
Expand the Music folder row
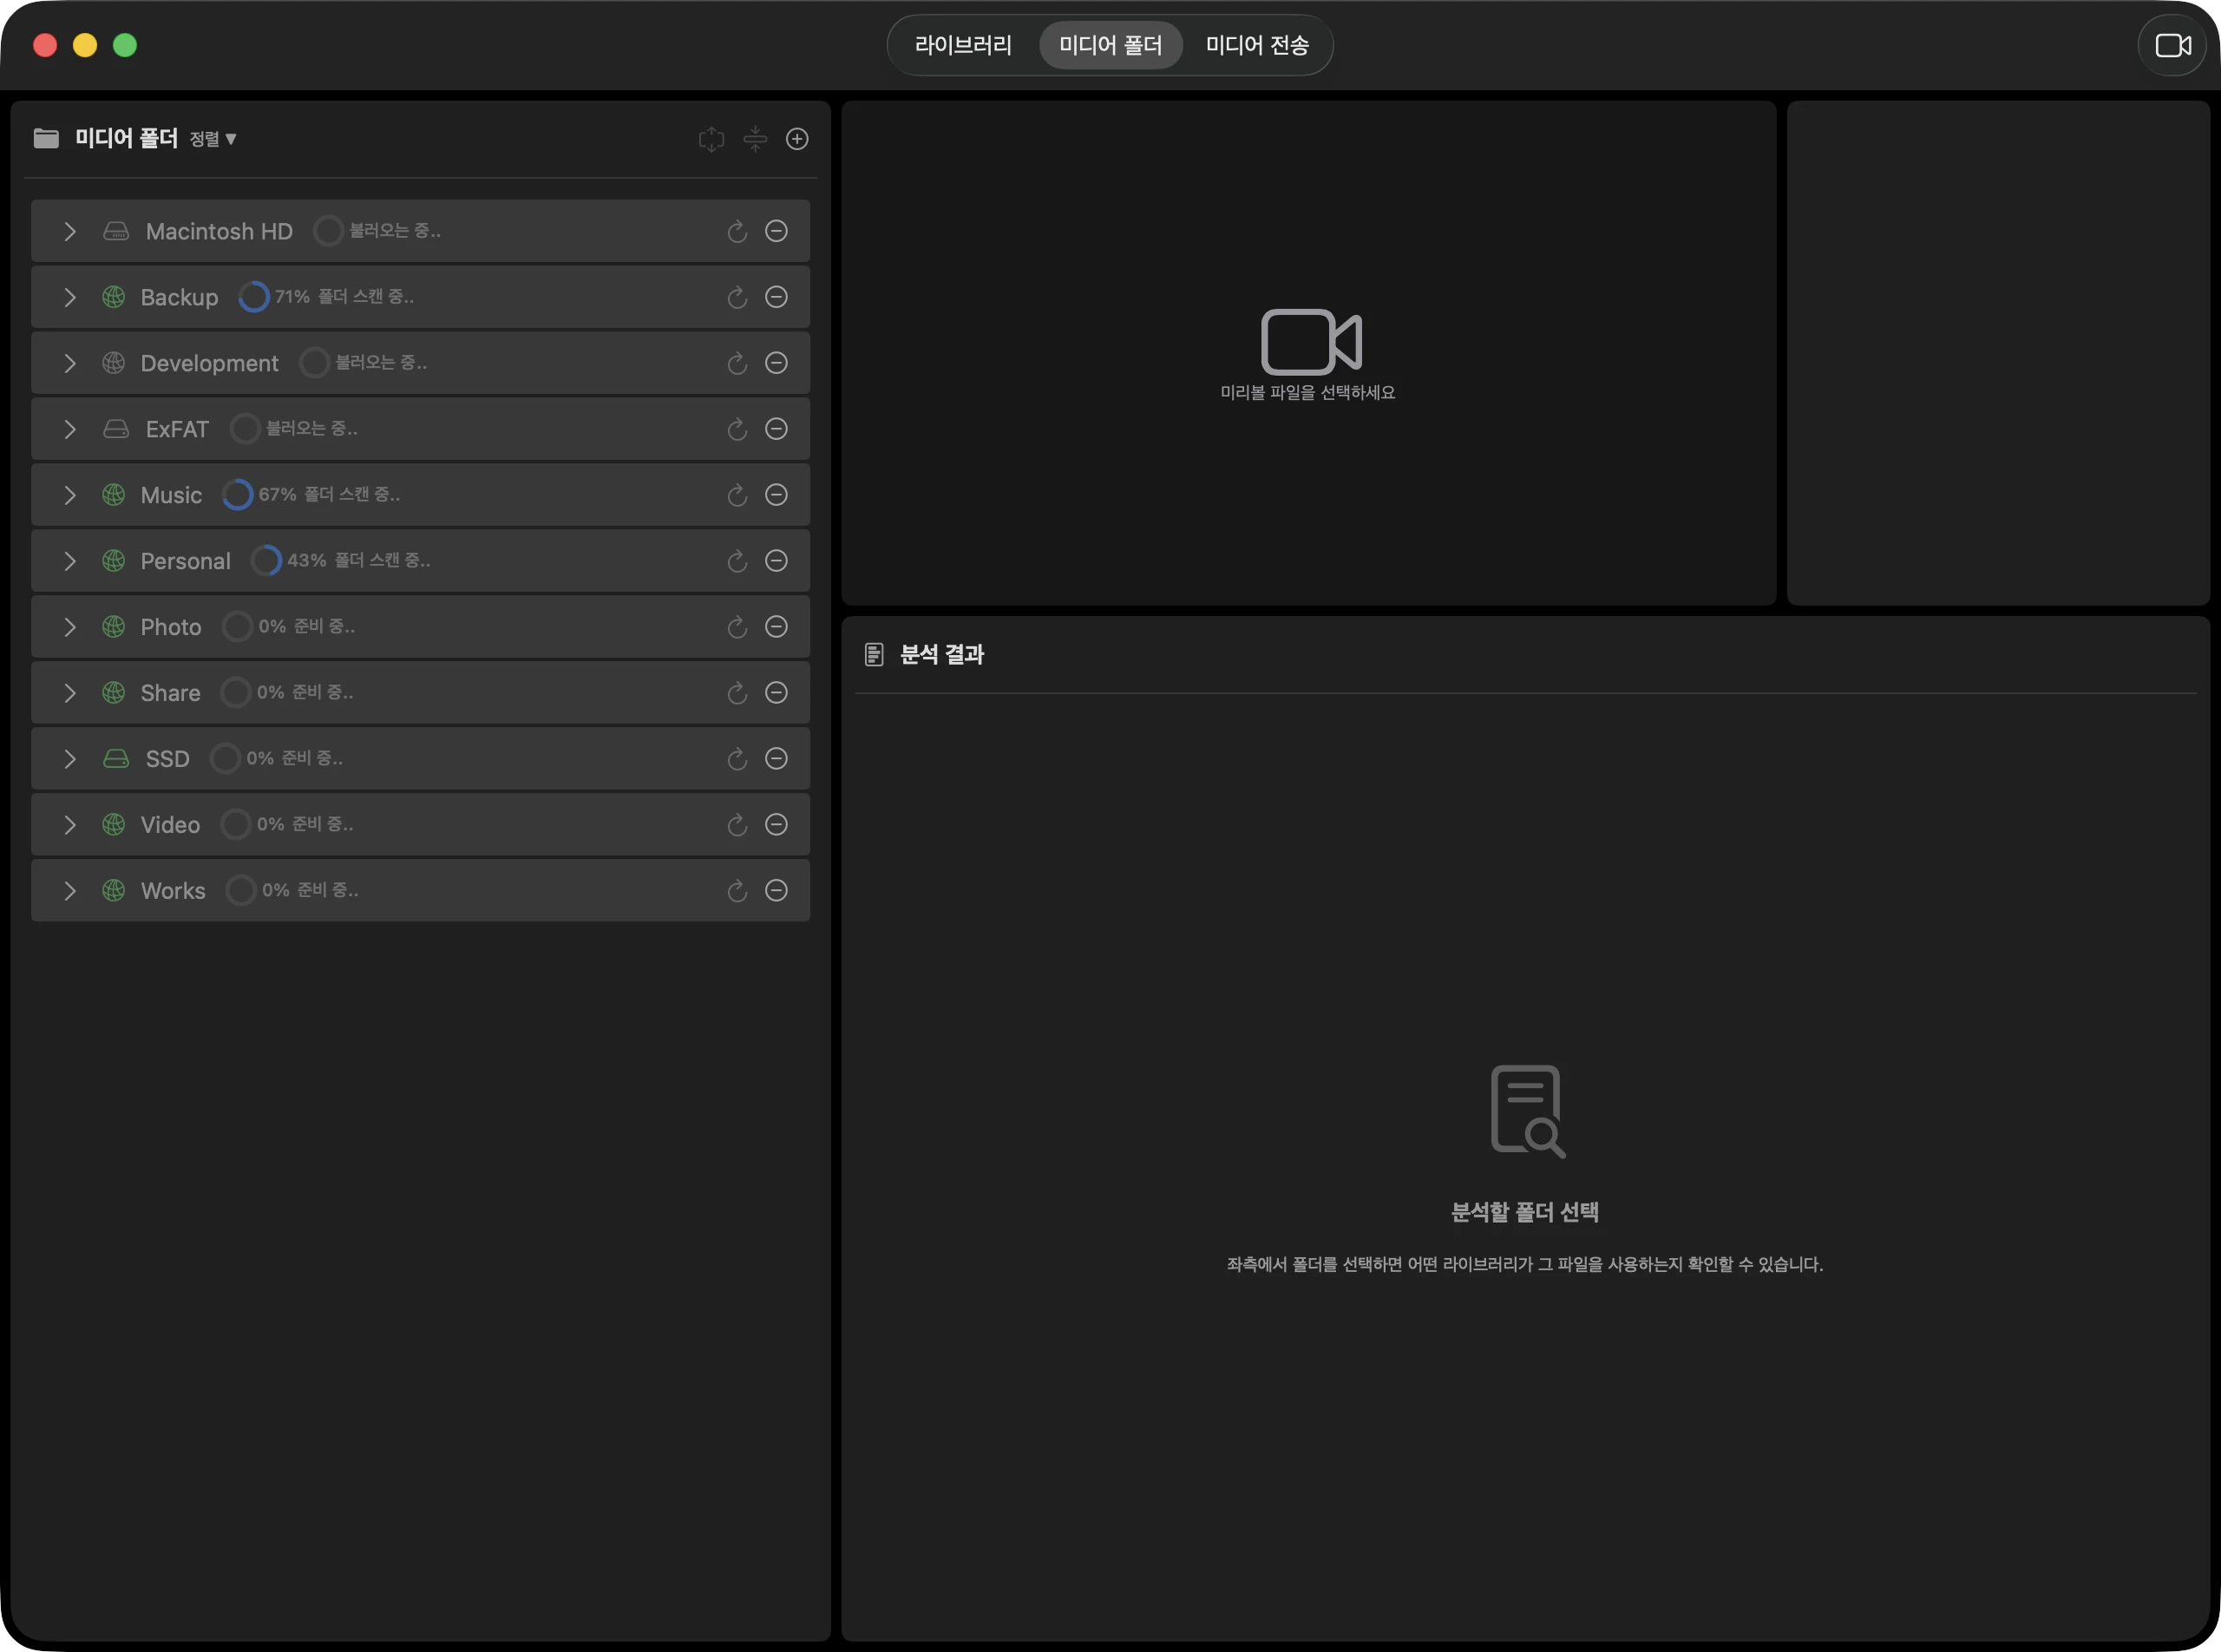pos(70,496)
